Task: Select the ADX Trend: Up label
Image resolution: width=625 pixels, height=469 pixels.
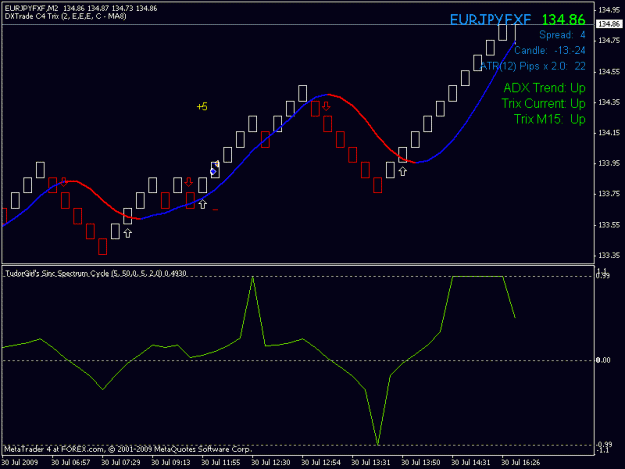Action: [544, 88]
